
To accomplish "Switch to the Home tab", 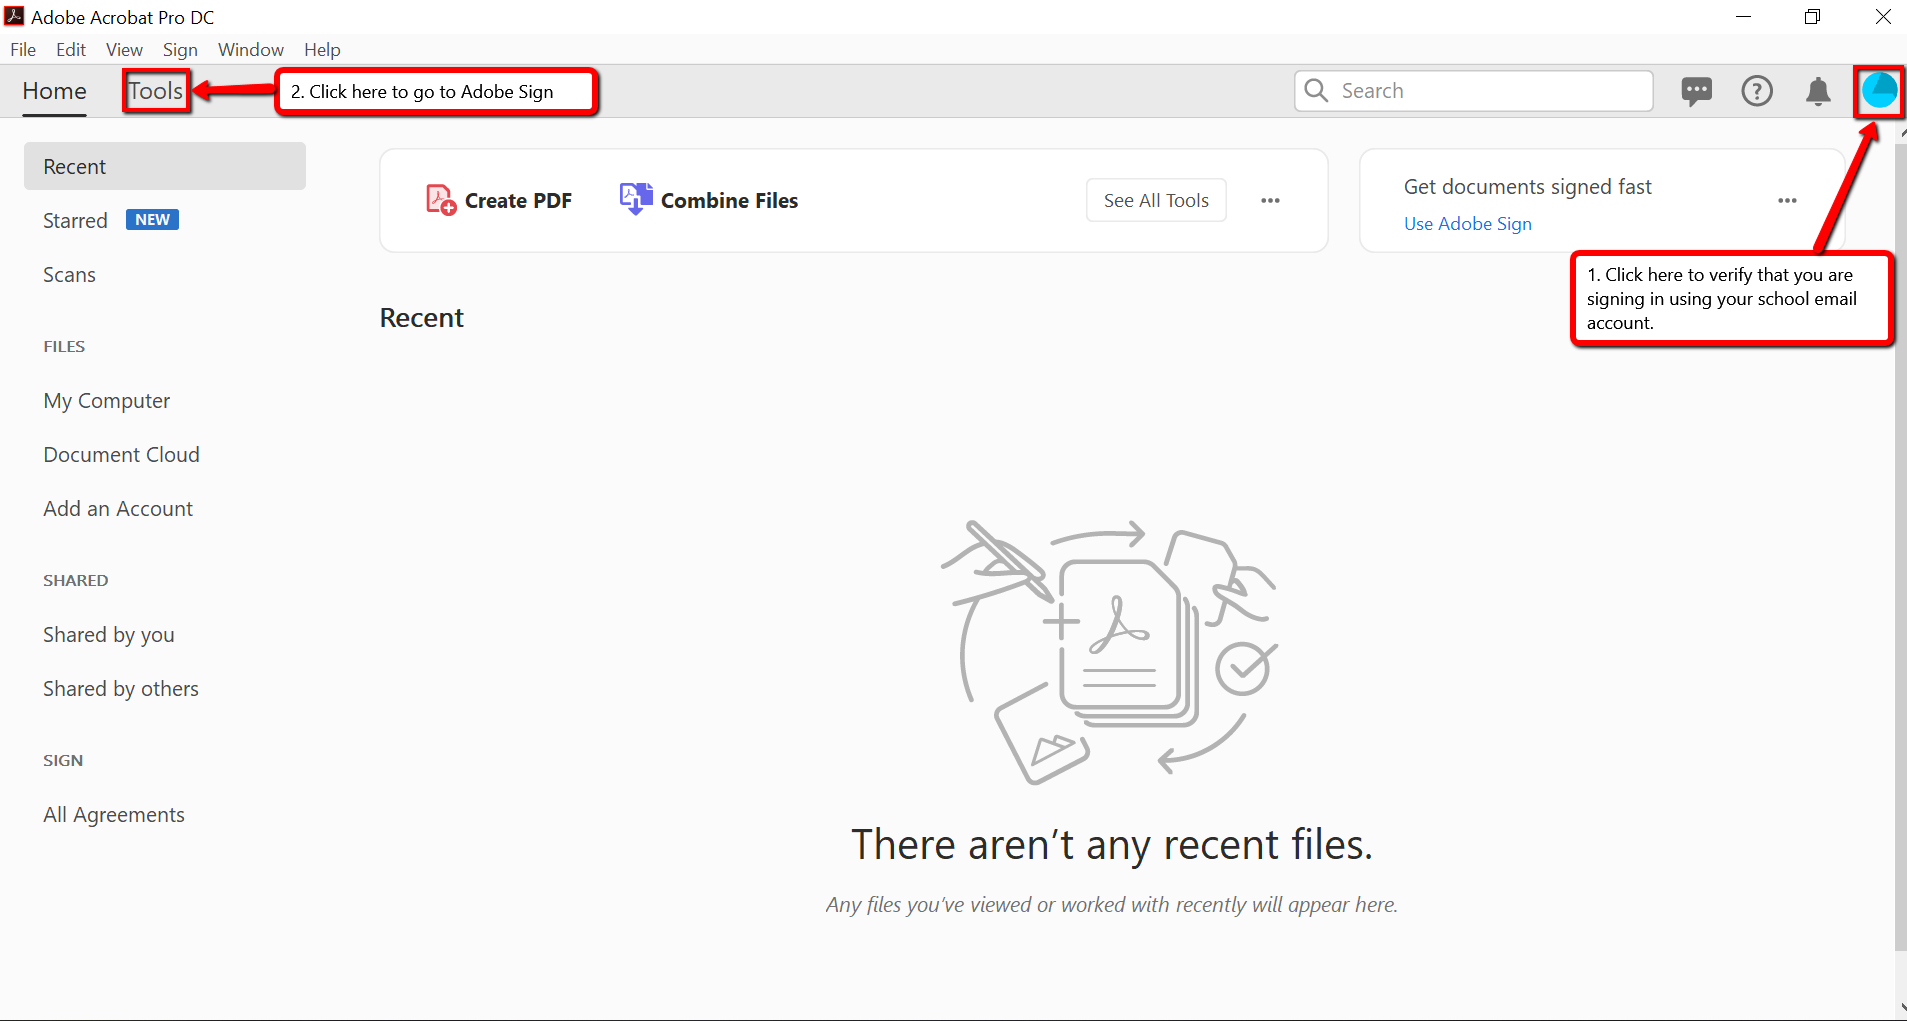I will pyautogui.click(x=55, y=91).
